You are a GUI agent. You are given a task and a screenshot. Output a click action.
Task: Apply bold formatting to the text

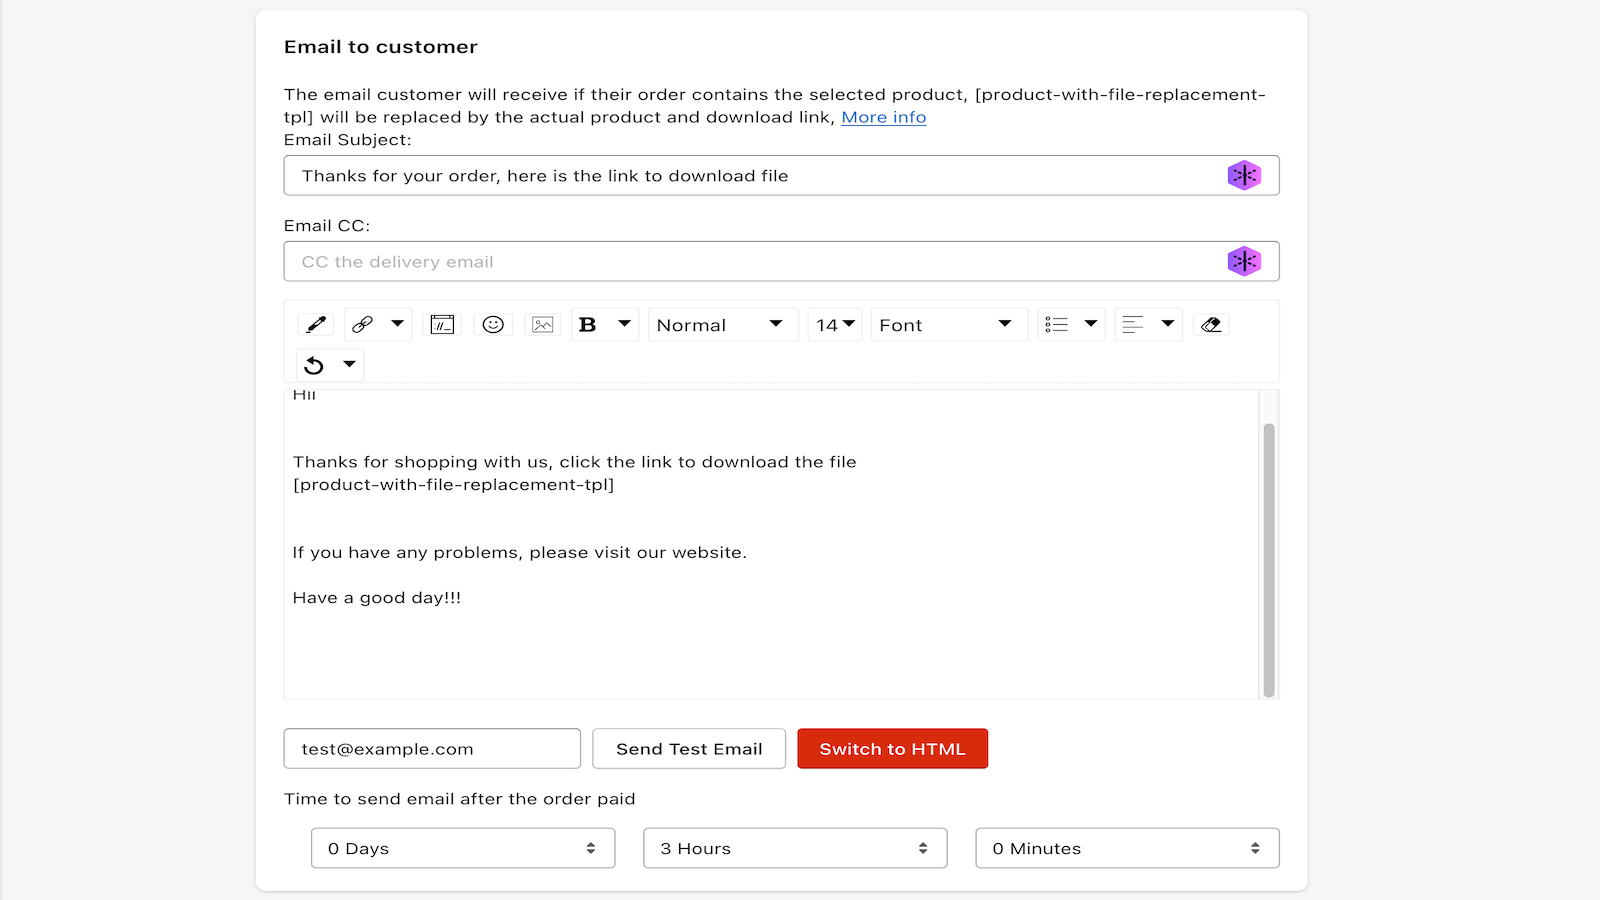(588, 324)
